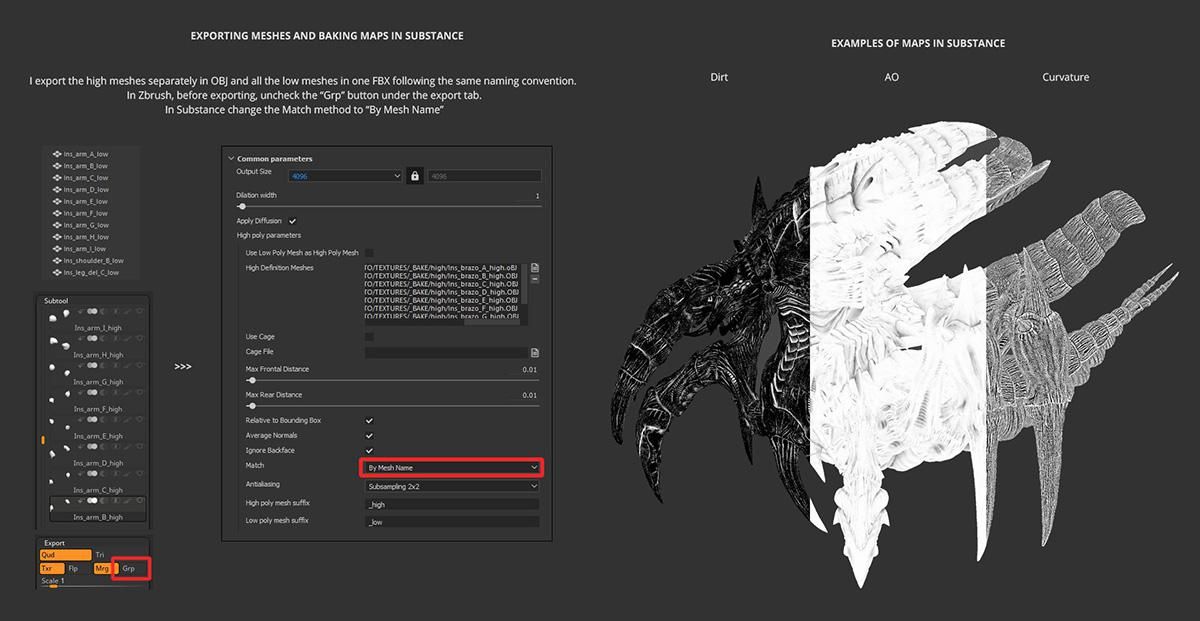Select the Ins_arm_G_high subtool label

99,382
